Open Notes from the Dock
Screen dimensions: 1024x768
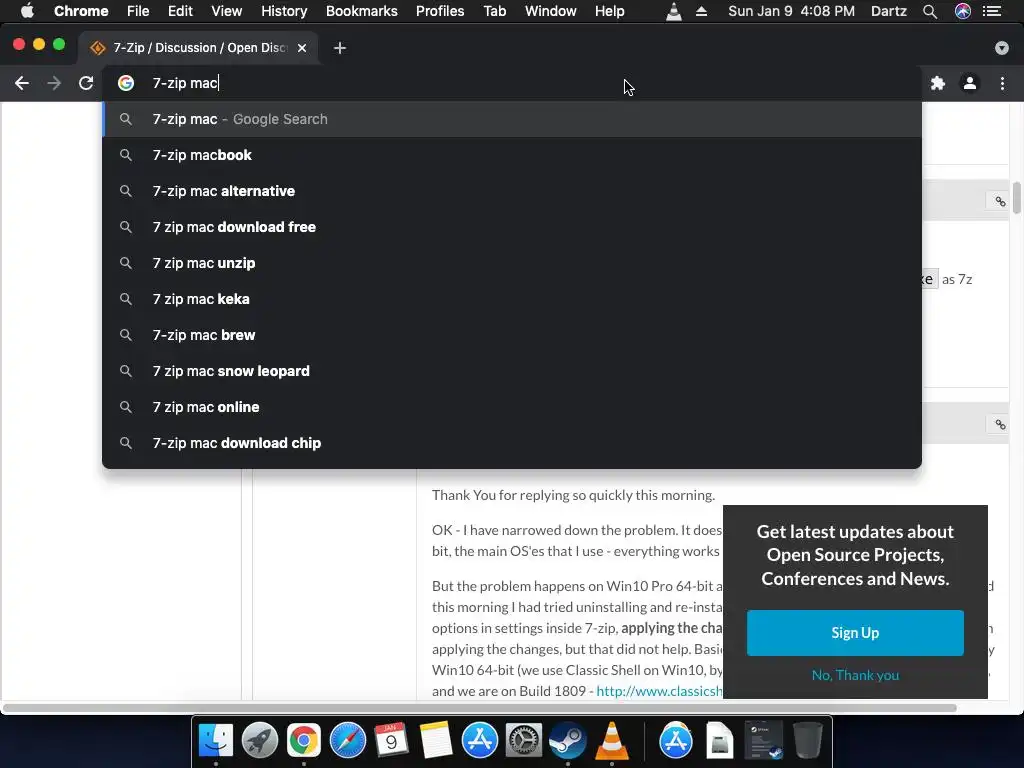click(436, 741)
